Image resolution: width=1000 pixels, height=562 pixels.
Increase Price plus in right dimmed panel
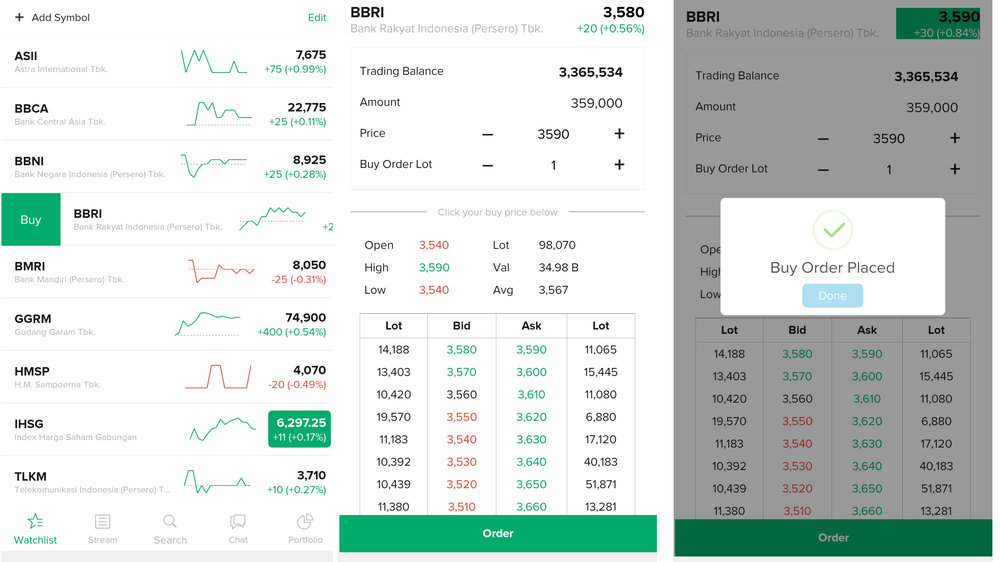pos(955,138)
